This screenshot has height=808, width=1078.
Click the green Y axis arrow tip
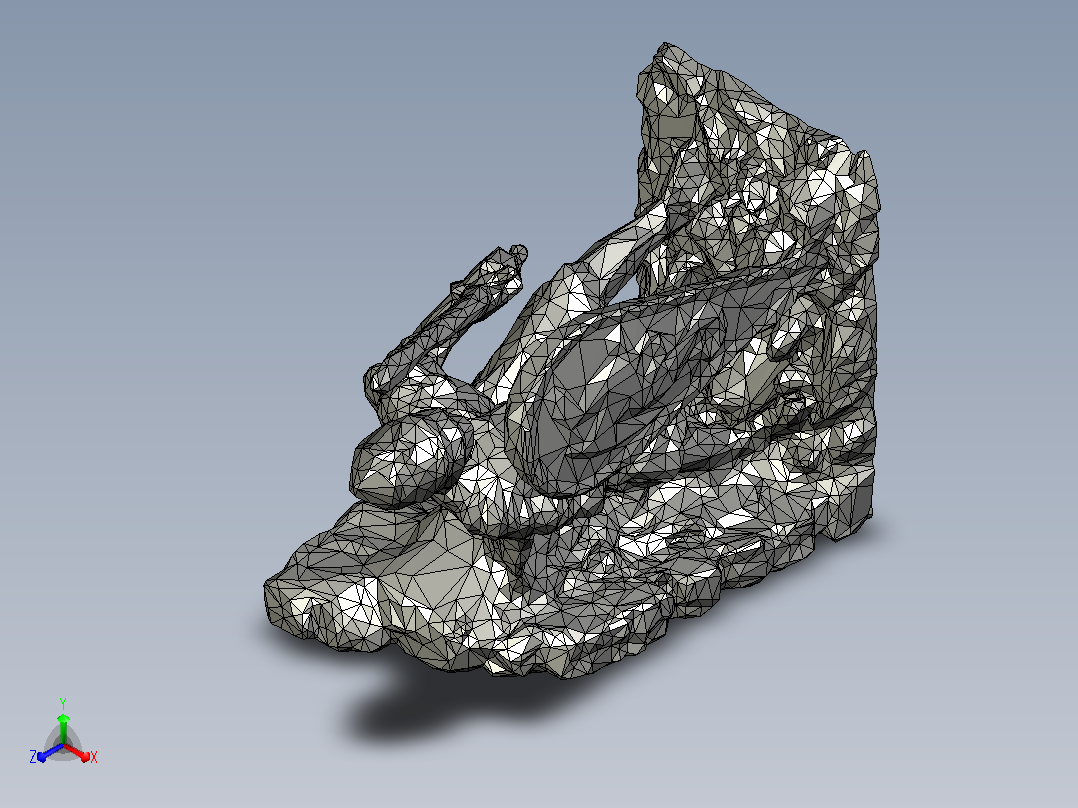(x=63, y=718)
